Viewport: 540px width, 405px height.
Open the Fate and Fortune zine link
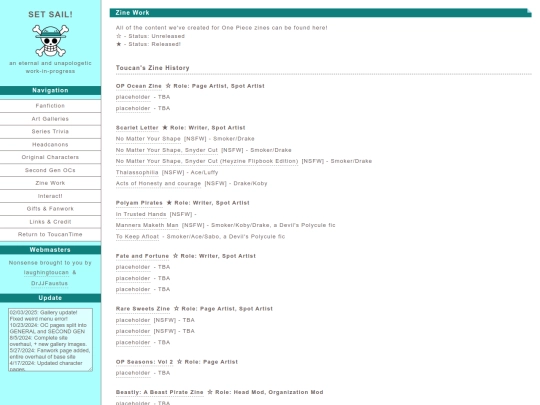click(x=143, y=256)
